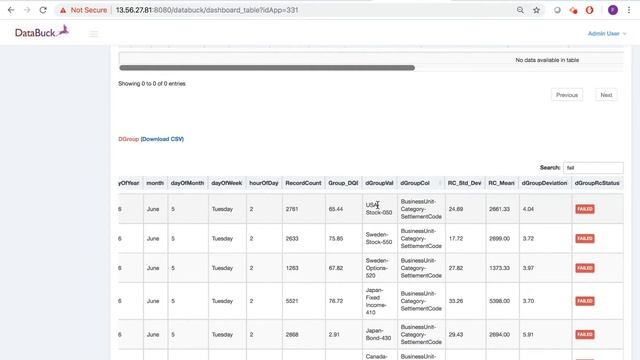This screenshot has width=640, height=360.
Task: Click RecordCount value 1263
Action: 292,268
